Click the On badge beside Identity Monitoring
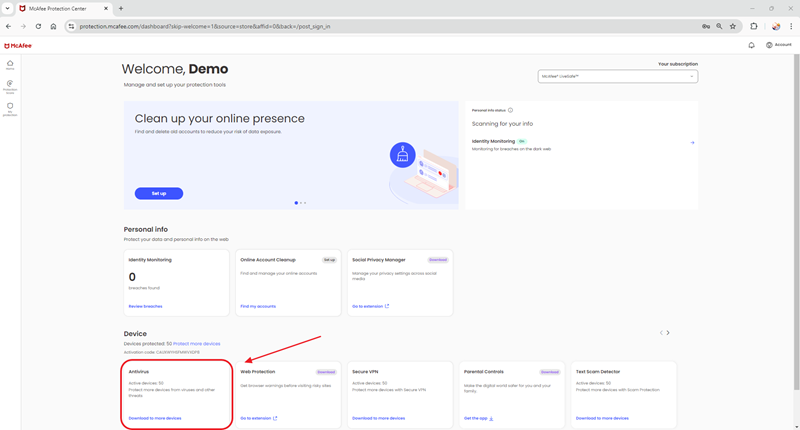Image resolution: width=800 pixels, height=430 pixels. 521,141
